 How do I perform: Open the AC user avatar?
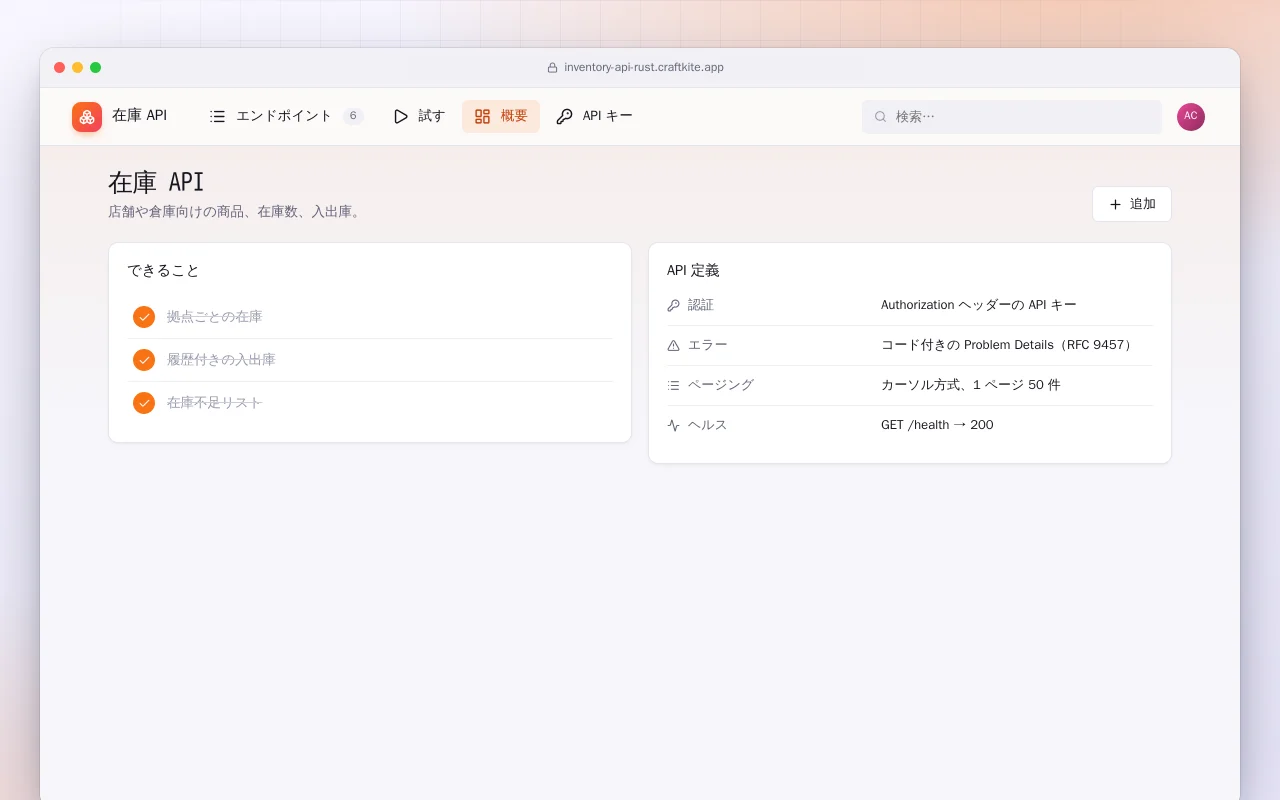pos(1191,117)
